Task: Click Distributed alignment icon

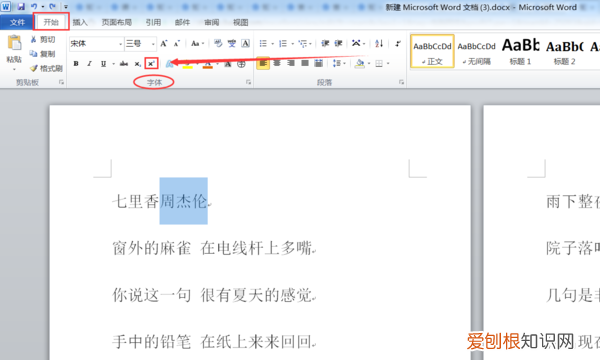Action: tap(318, 63)
